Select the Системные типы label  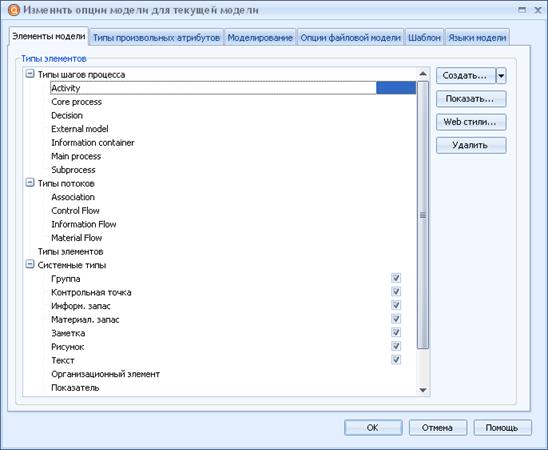pos(72,265)
